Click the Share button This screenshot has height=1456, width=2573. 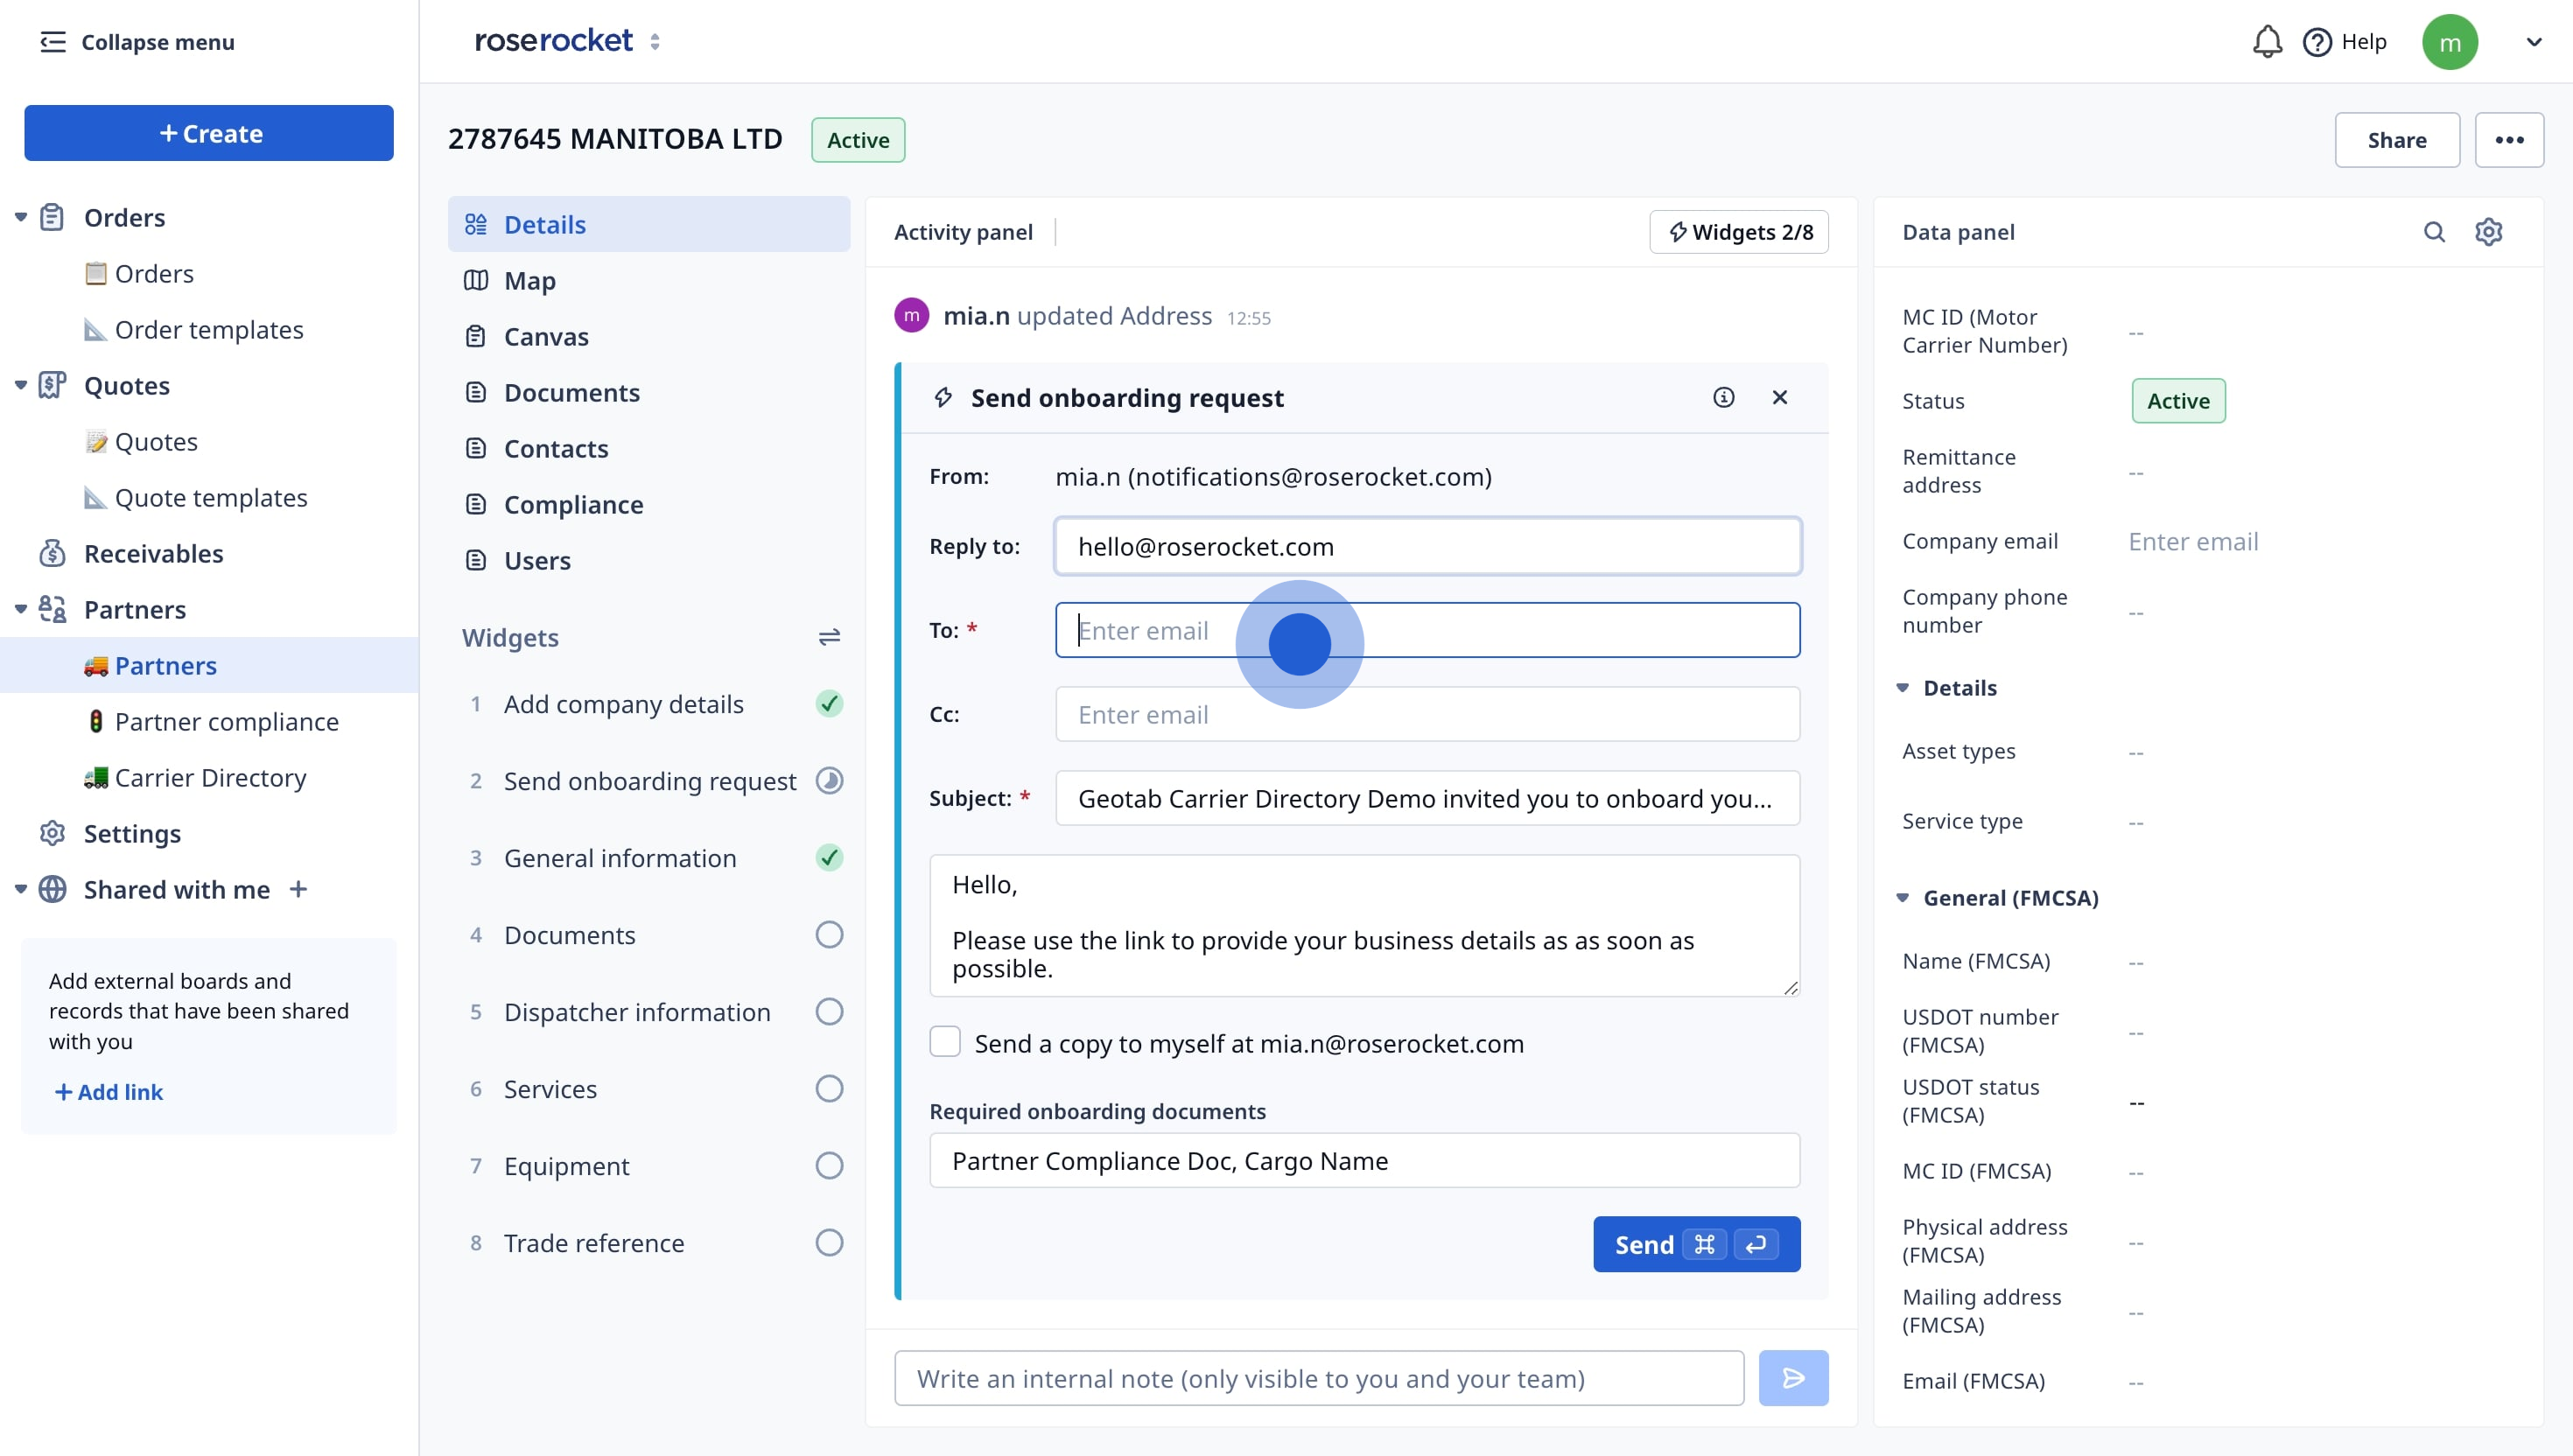pos(2396,140)
